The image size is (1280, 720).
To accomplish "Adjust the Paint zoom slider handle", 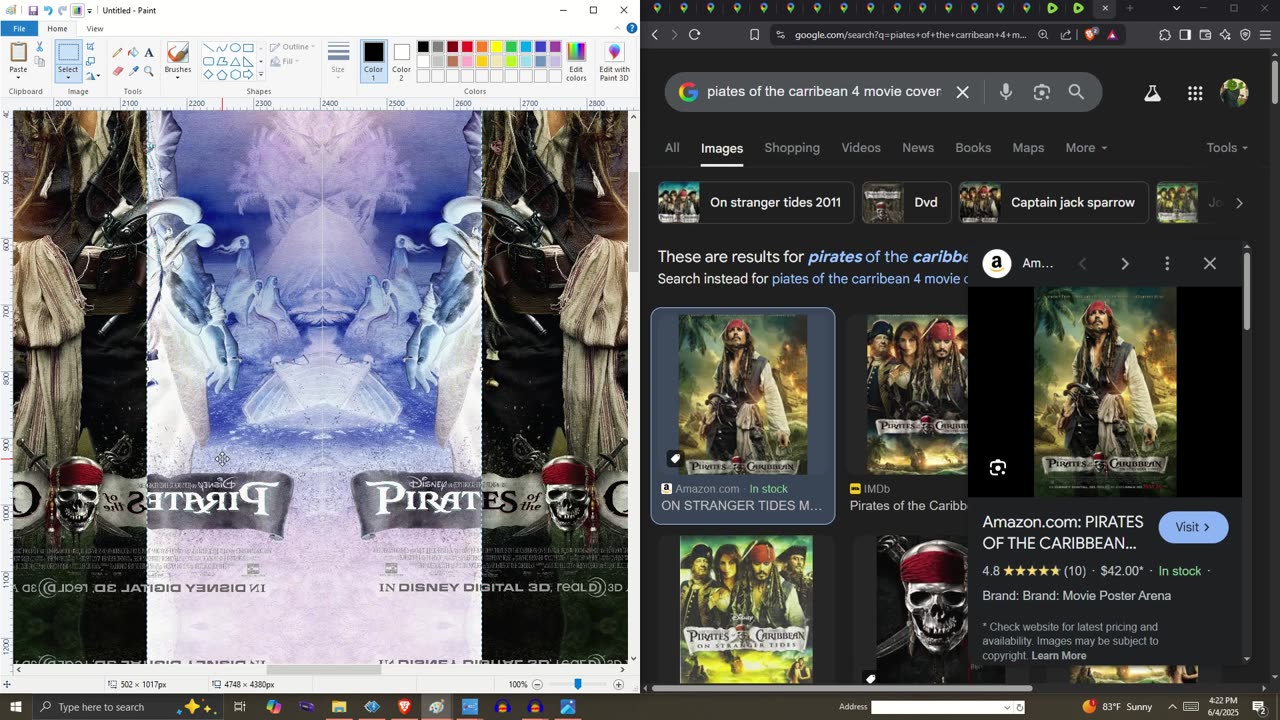I will [578, 684].
